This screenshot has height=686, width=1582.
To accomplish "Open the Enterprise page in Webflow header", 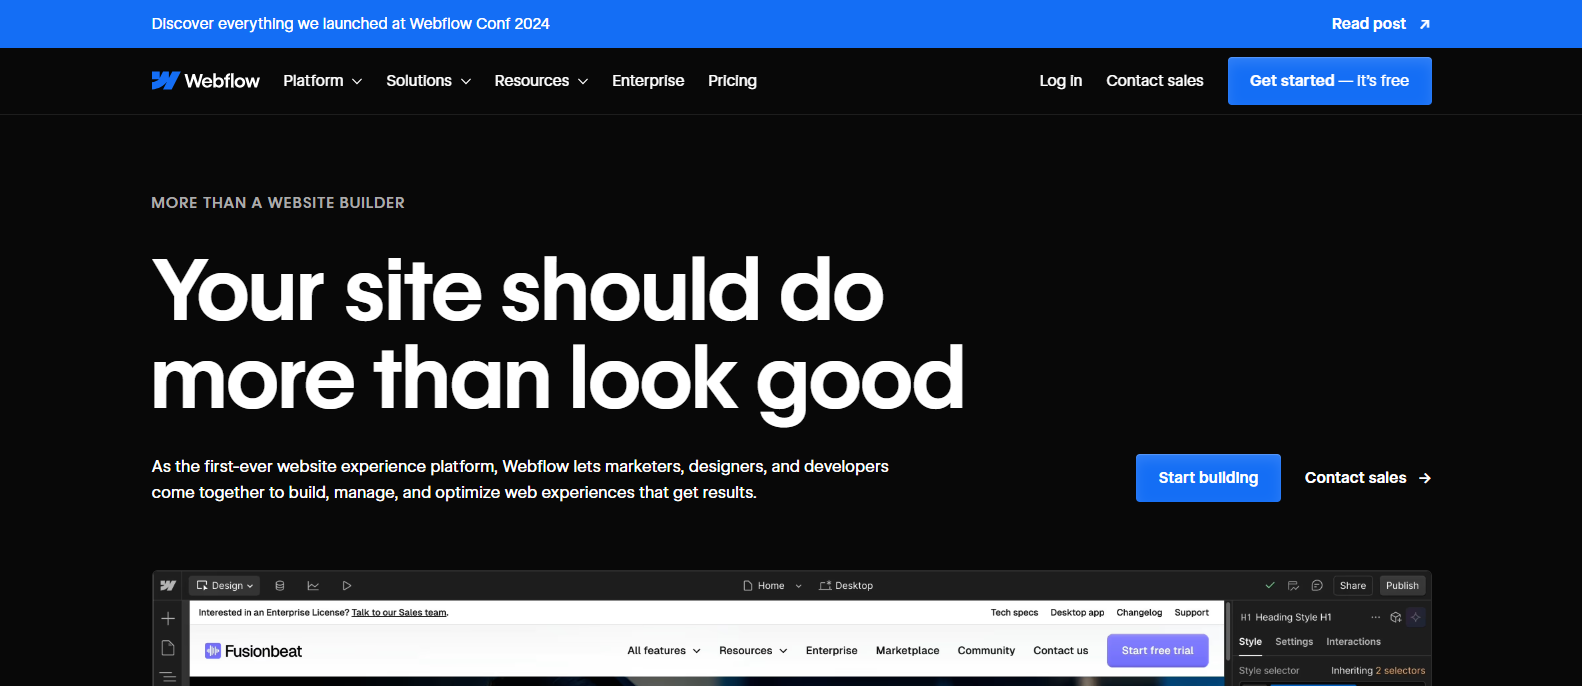I will [x=648, y=81].
